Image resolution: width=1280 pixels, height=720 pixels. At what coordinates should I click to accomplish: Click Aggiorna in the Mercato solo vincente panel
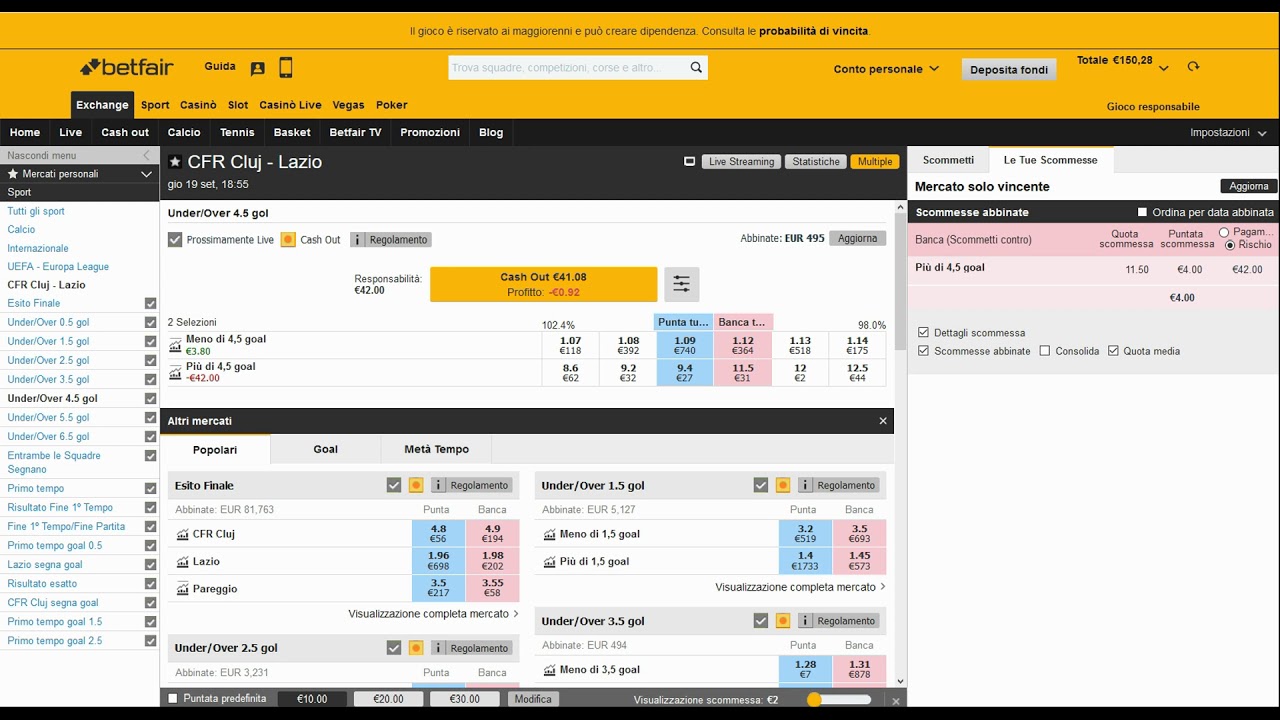tap(1249, 186)
